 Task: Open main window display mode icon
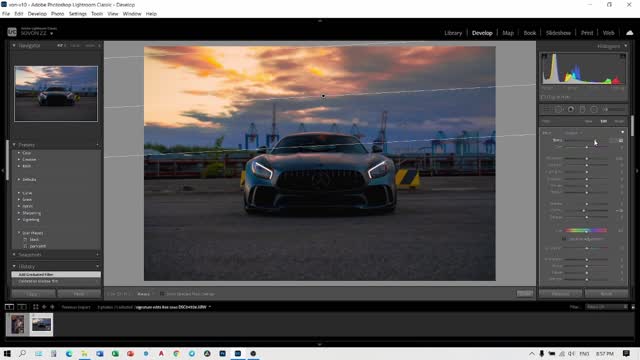pos(9,307)
